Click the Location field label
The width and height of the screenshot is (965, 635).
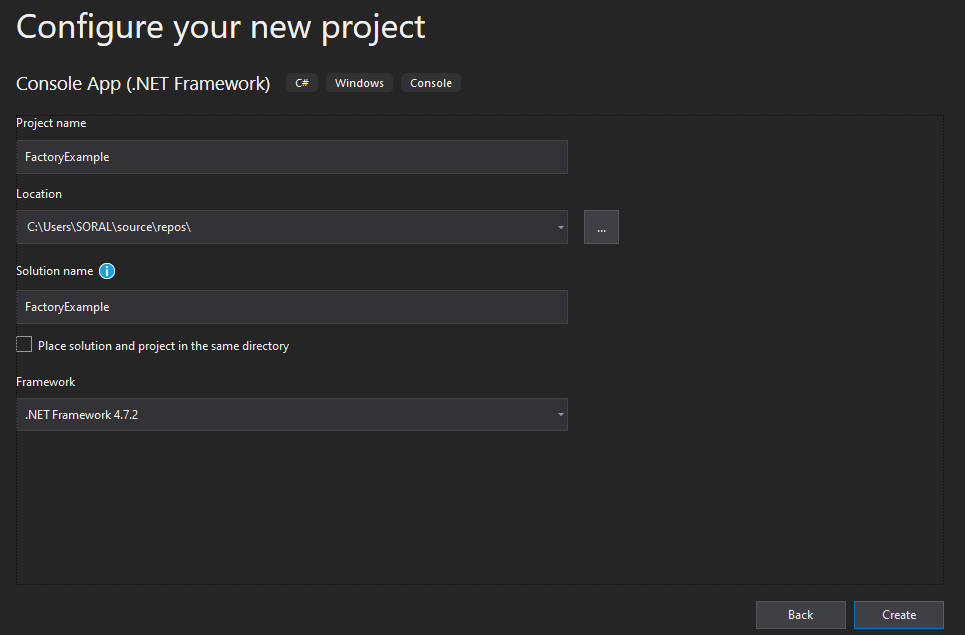click(39, 194)
